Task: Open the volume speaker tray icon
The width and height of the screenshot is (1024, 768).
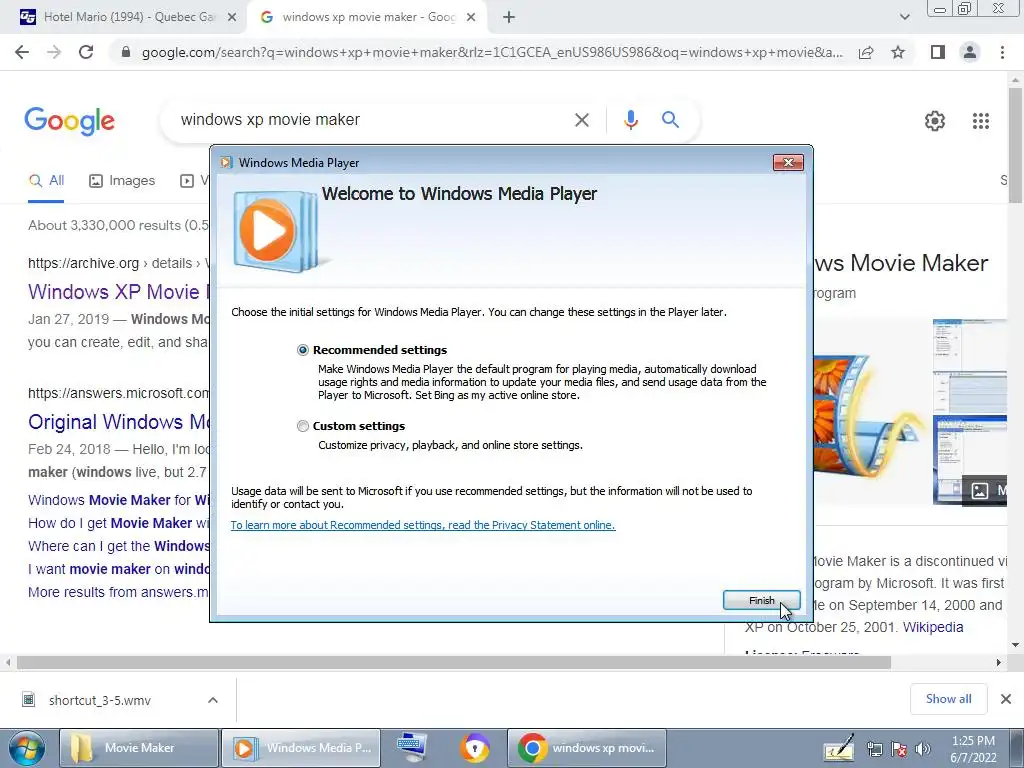Action: [923, 750]
